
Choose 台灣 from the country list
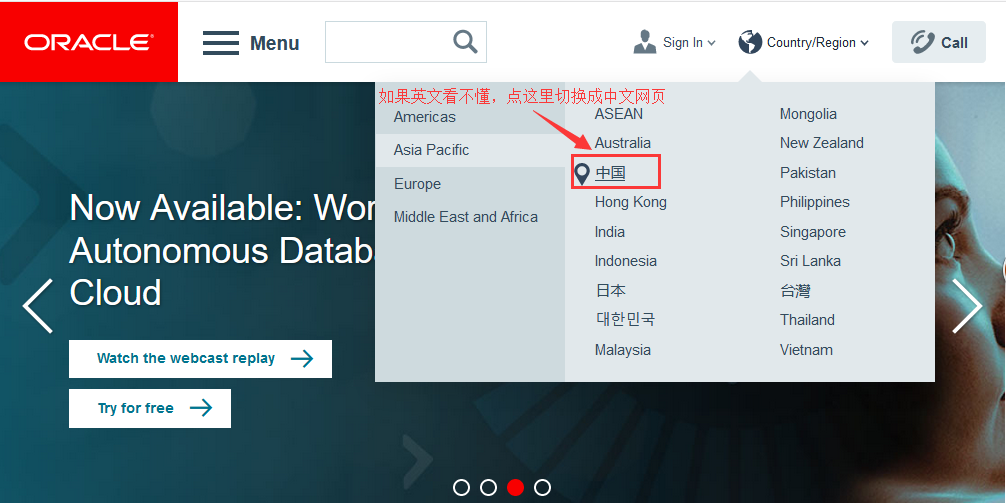(795, 291)
